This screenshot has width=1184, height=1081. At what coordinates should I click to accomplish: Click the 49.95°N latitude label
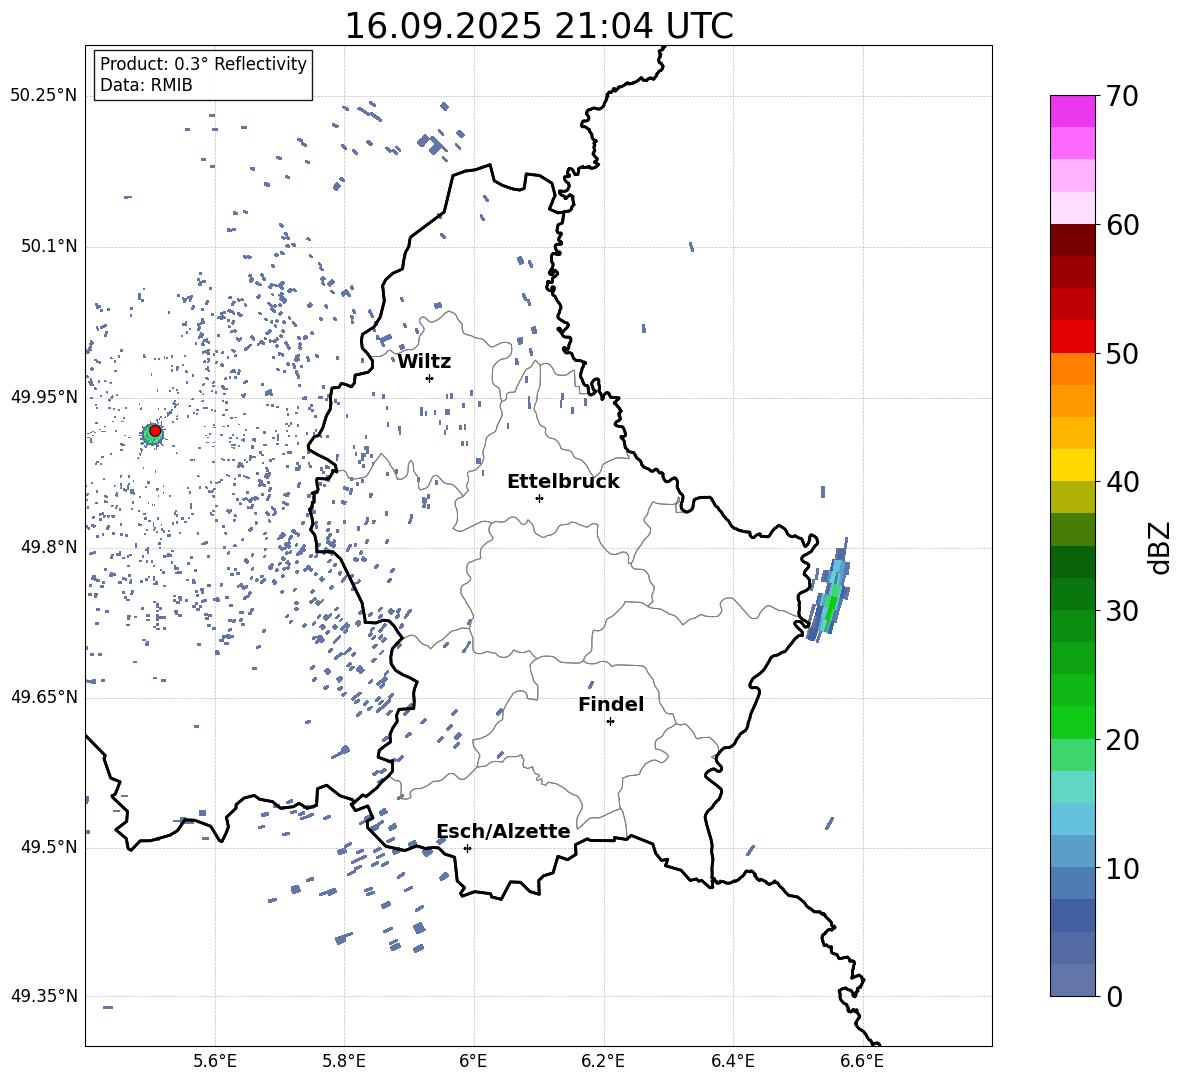coord(44,397)
